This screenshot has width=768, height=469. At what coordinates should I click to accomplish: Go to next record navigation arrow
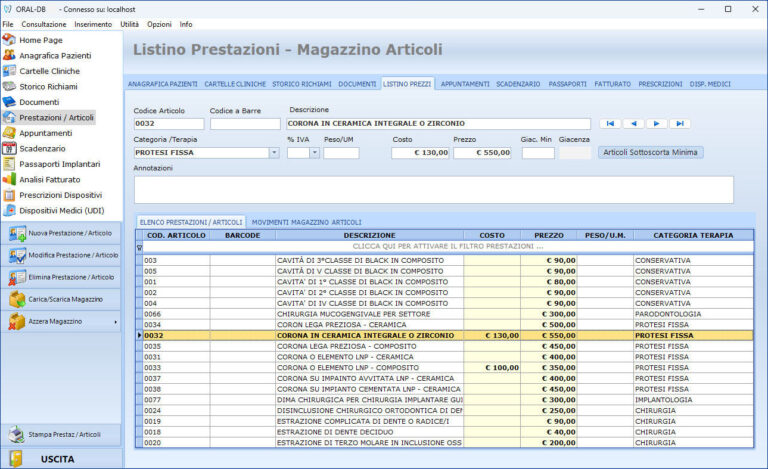click(x=656, y=124)
